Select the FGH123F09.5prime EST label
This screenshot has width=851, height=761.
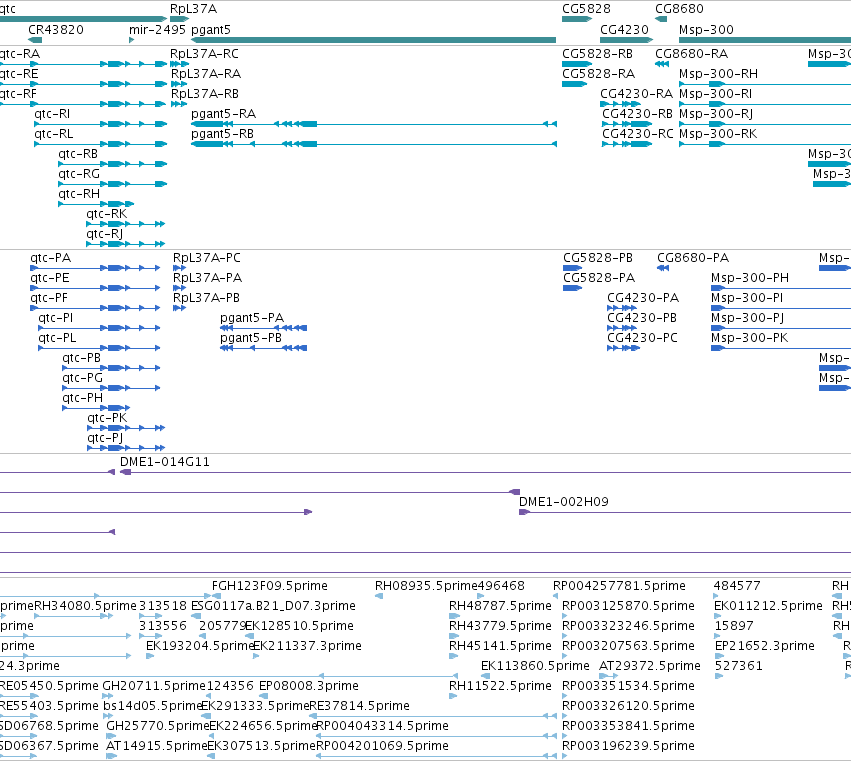[270, 586]
